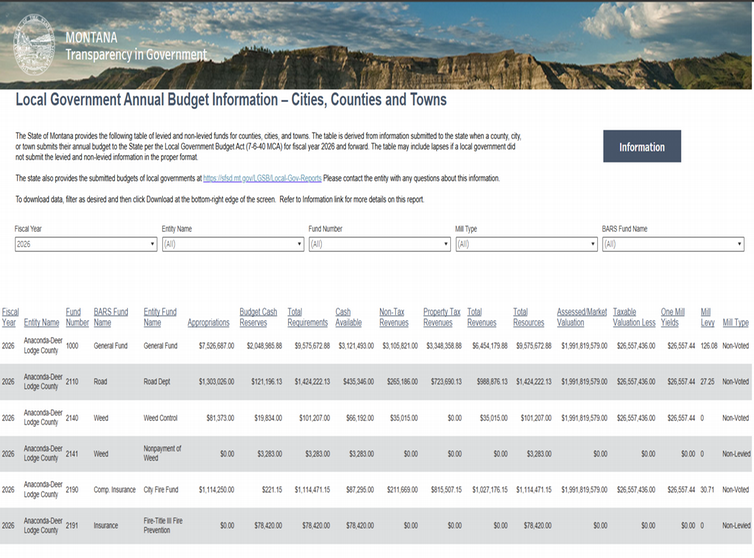Viewport: 754px width, 558px height.
Task: Click the $81,373.00 appropriations value
Action: pyautogui.click(x=220, y=418)
